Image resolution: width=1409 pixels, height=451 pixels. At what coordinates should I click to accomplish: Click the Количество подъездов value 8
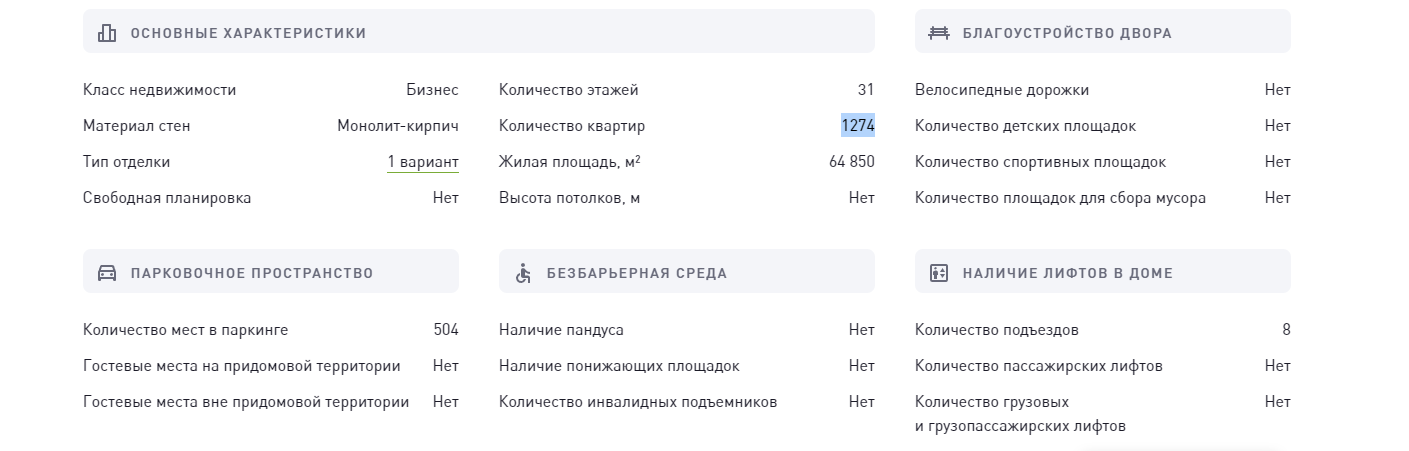[x=1286, y=330]
